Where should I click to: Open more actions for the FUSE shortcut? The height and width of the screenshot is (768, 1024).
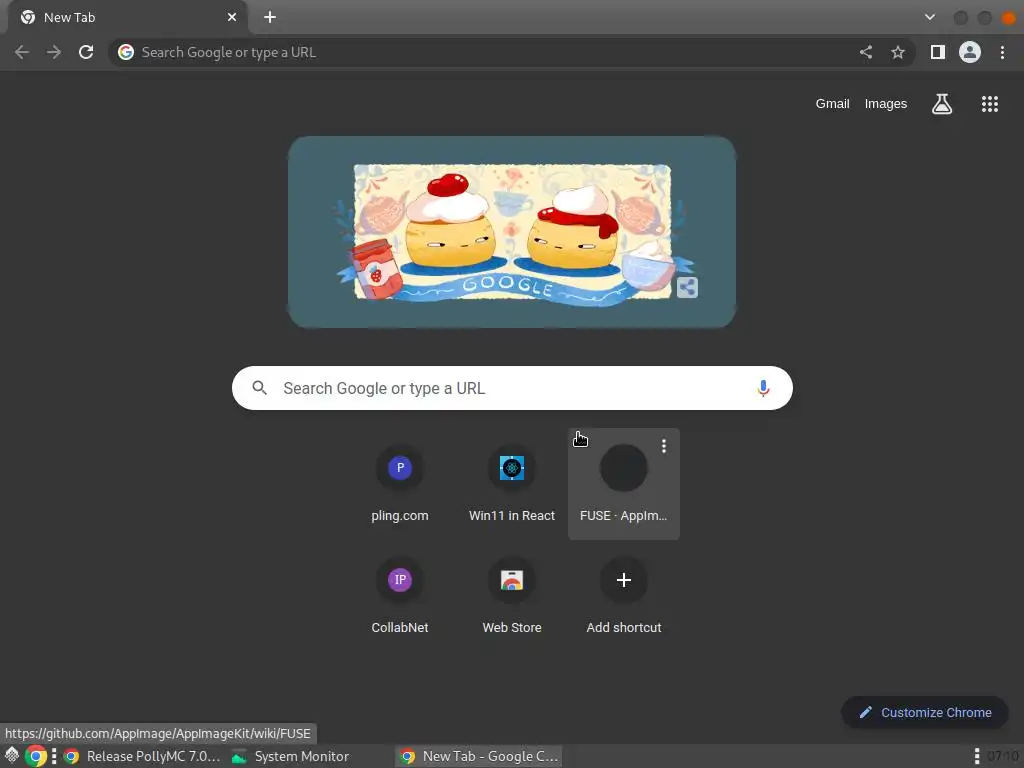[x=664, y=446]
